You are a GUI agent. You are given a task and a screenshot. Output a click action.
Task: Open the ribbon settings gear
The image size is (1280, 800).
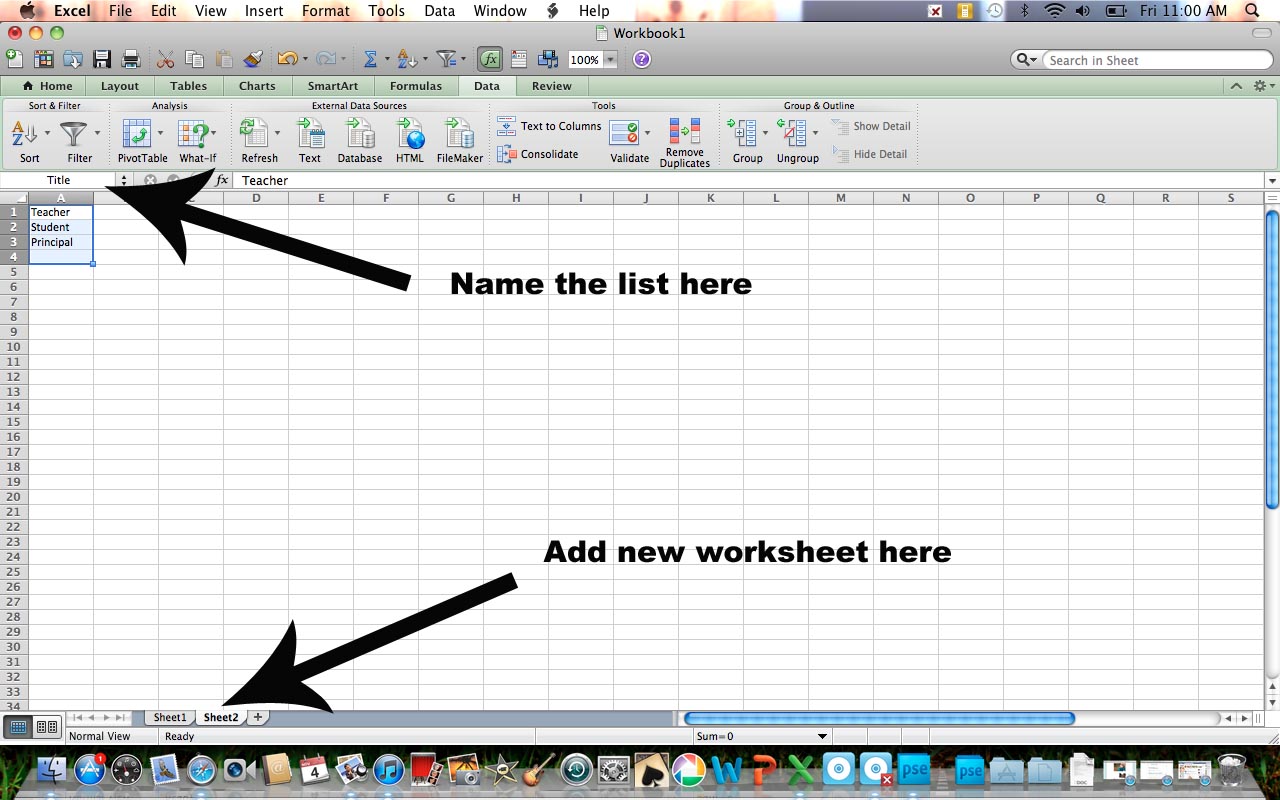pos(1259,86)
